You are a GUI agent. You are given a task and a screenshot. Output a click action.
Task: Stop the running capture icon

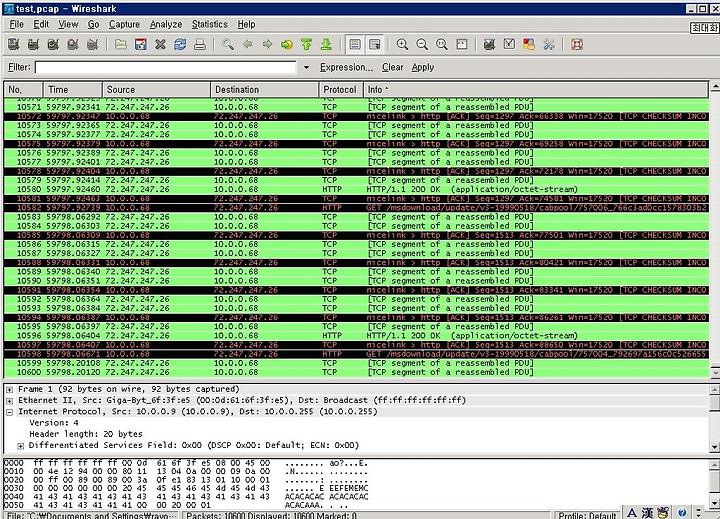tap(73, 45)
